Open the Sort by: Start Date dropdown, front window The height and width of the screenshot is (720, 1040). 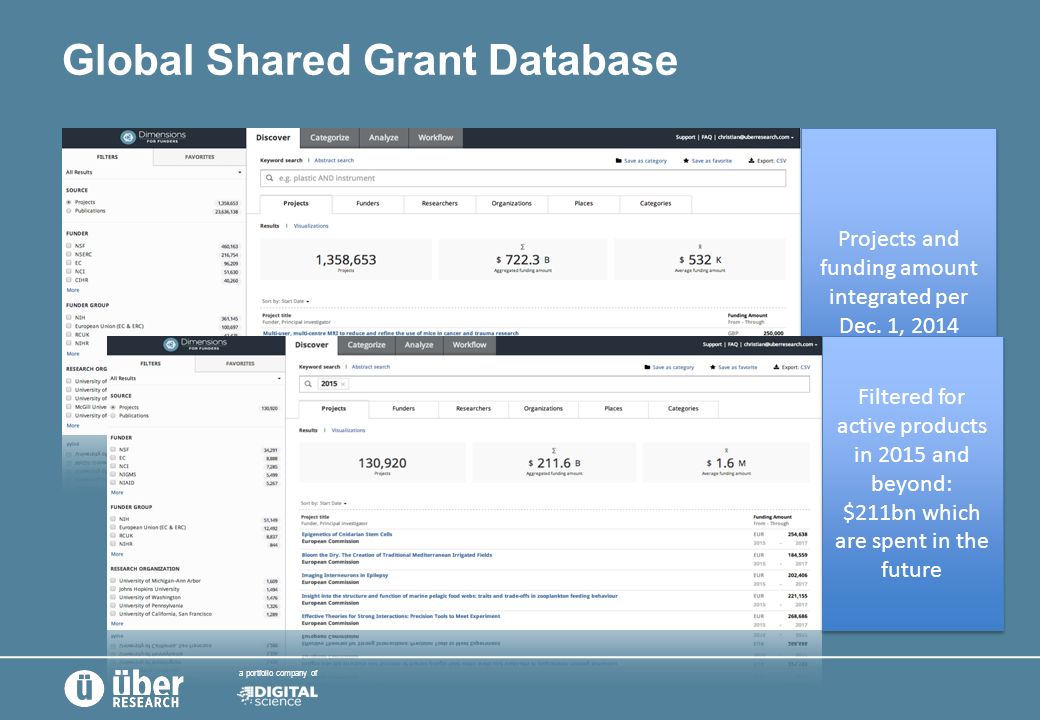coord(324,503)
